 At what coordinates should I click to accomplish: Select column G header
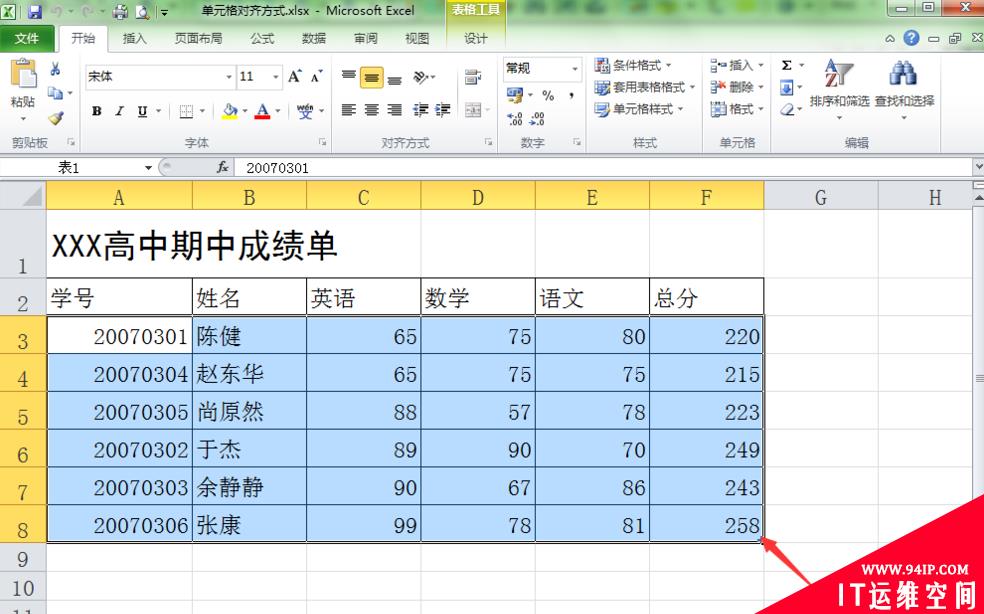click(x=821, y=197)
